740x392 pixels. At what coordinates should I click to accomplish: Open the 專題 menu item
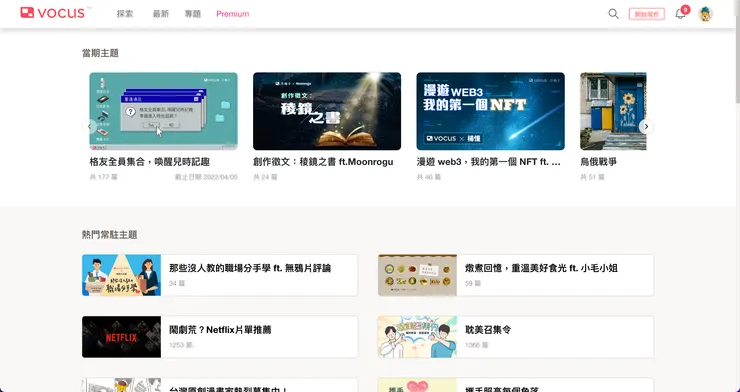pyautogui.click(x=193, y=14)
